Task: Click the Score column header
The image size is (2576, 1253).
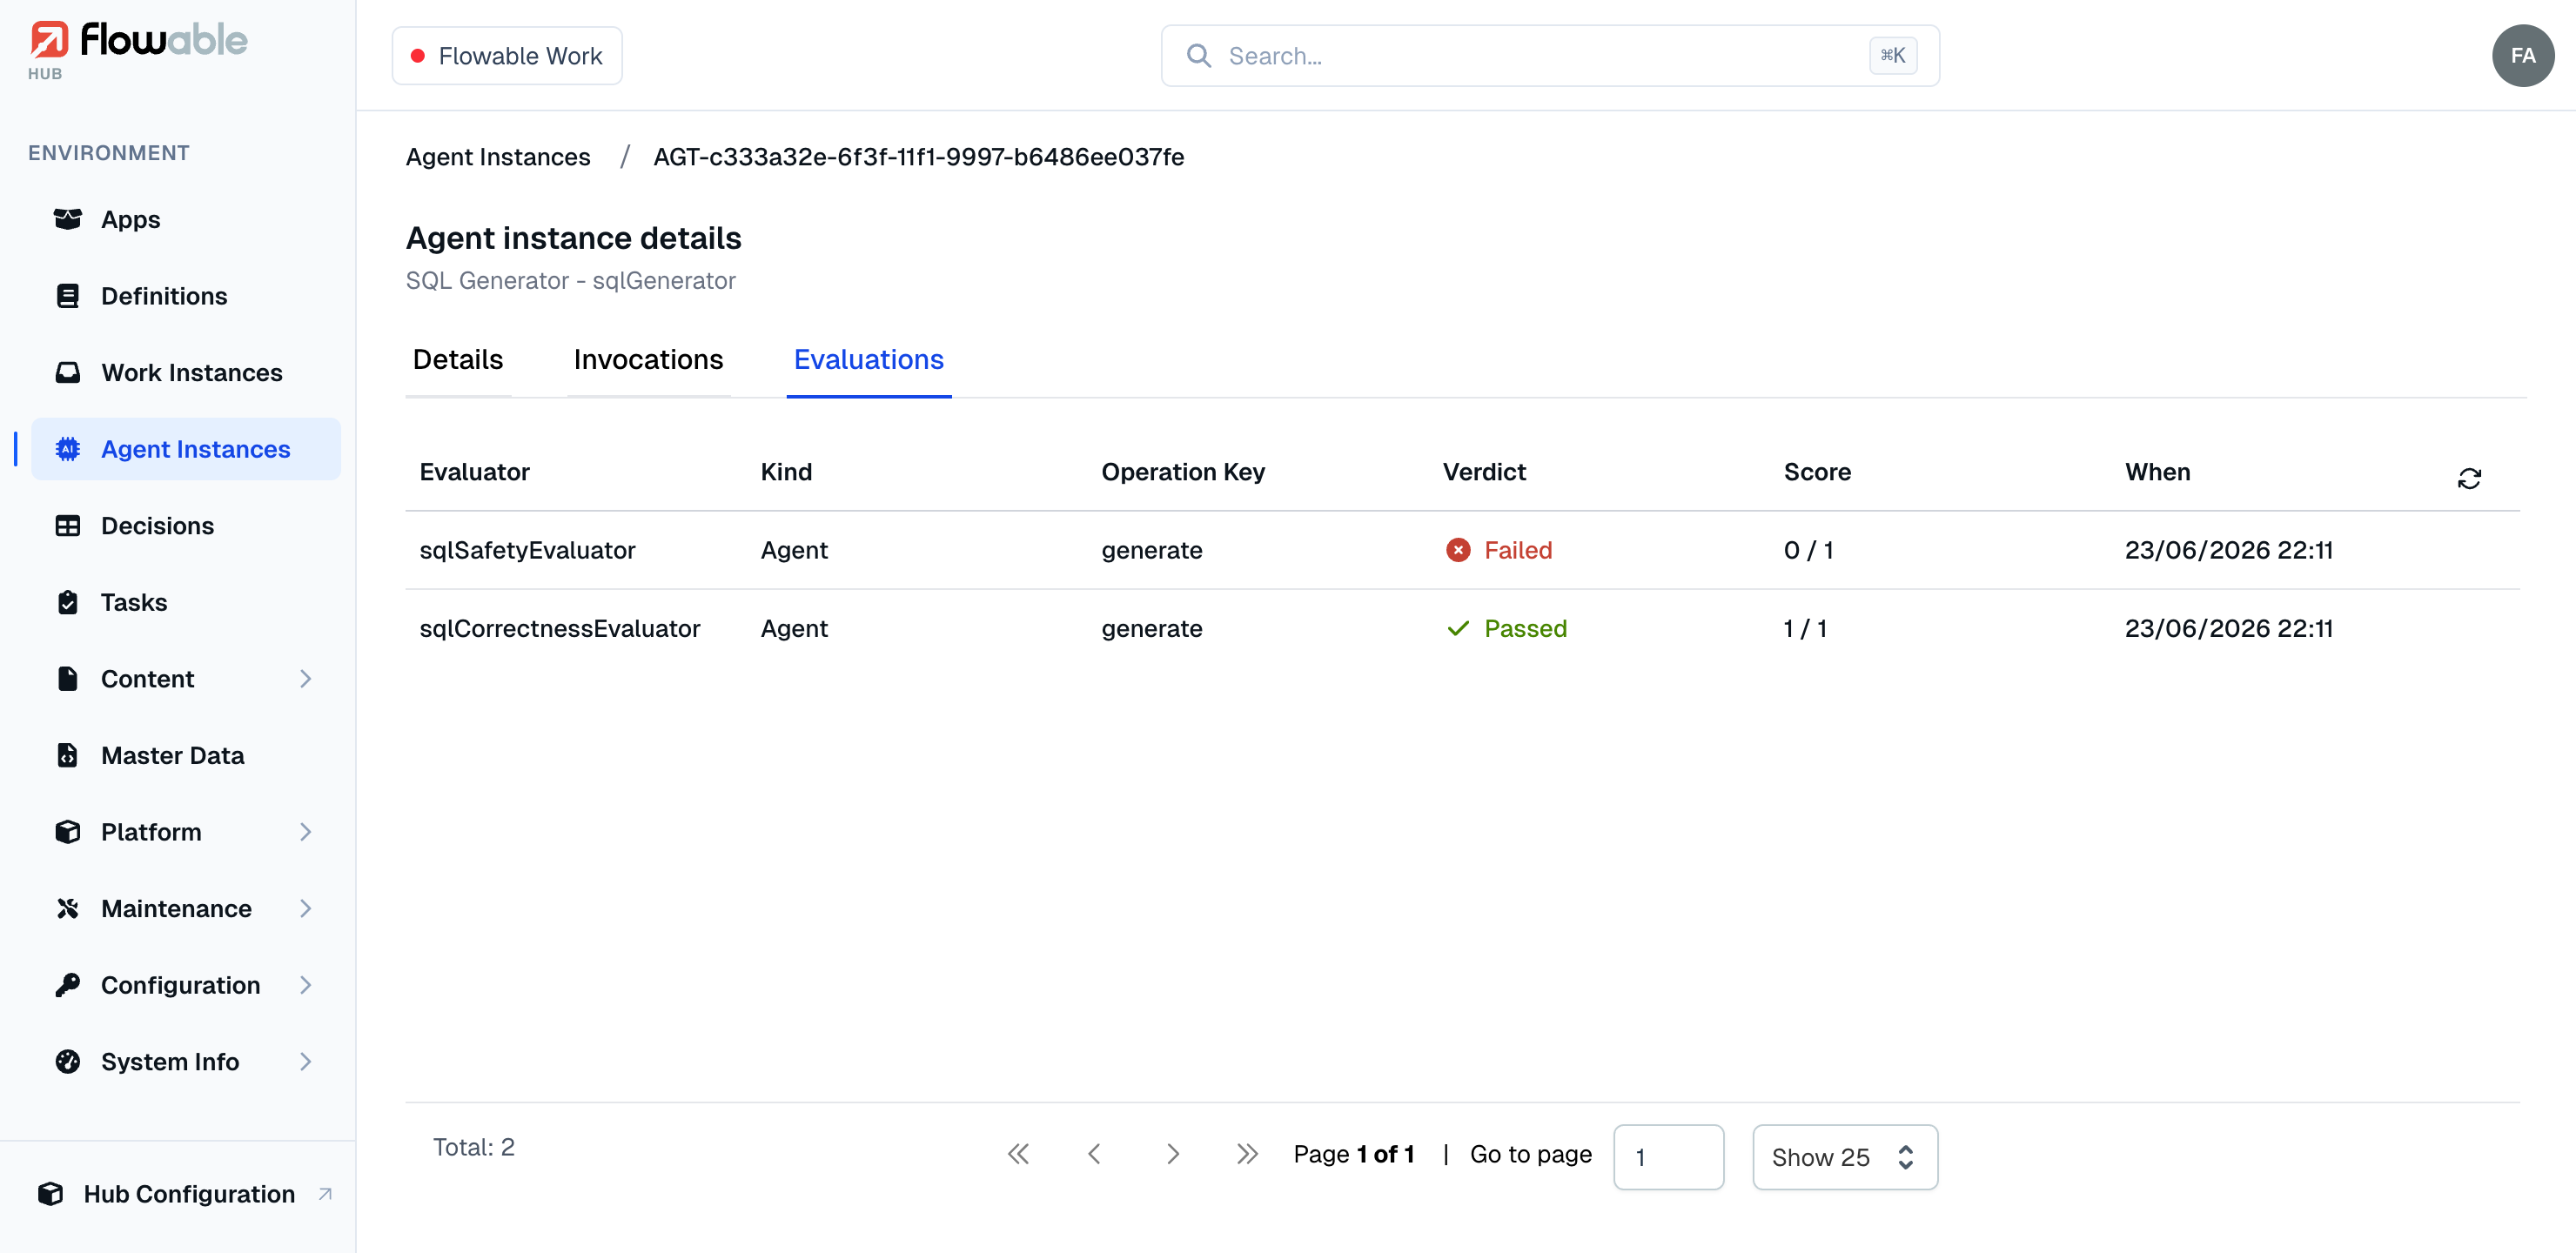Action: coord(1817,472)
